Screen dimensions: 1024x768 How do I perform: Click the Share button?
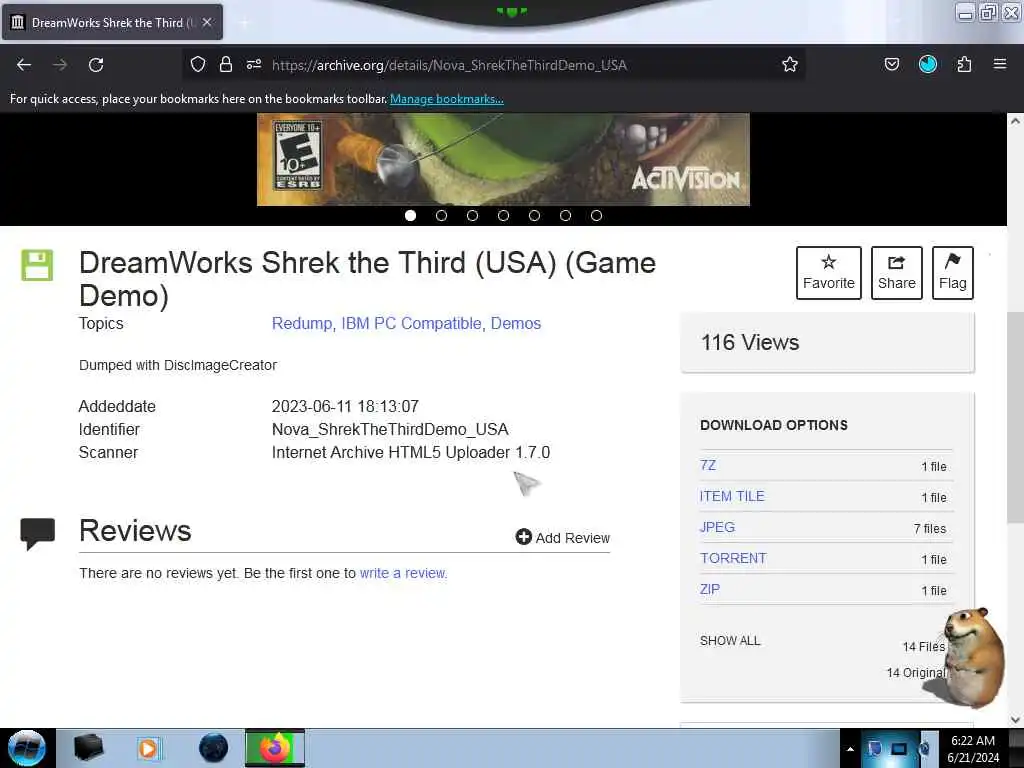[897, 273]
